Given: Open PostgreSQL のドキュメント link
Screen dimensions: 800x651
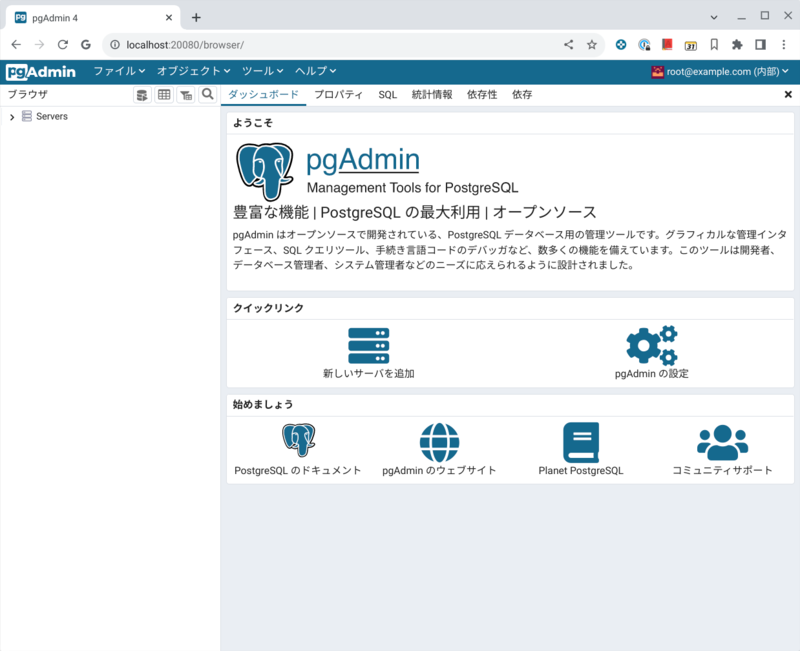Looking at the screenshot, I should click(298, 442).
